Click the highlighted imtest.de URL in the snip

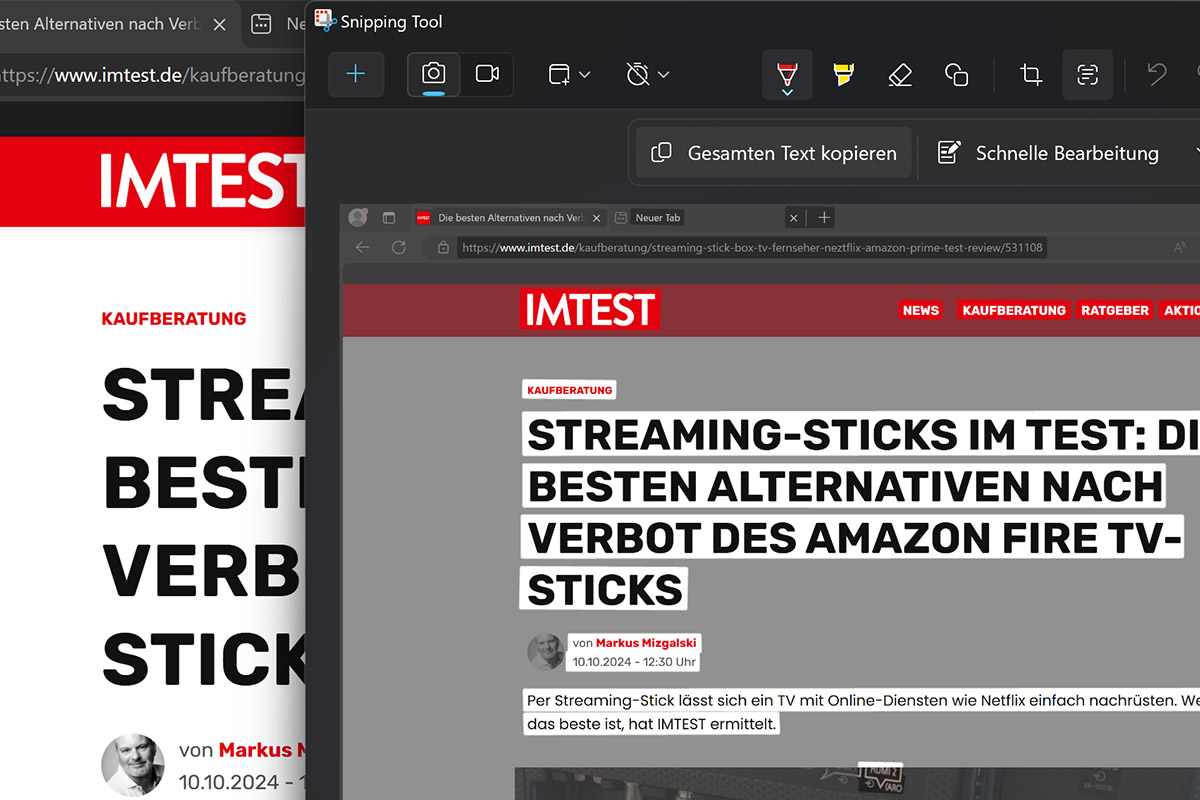pyautogui.click(x=752, y=247)
